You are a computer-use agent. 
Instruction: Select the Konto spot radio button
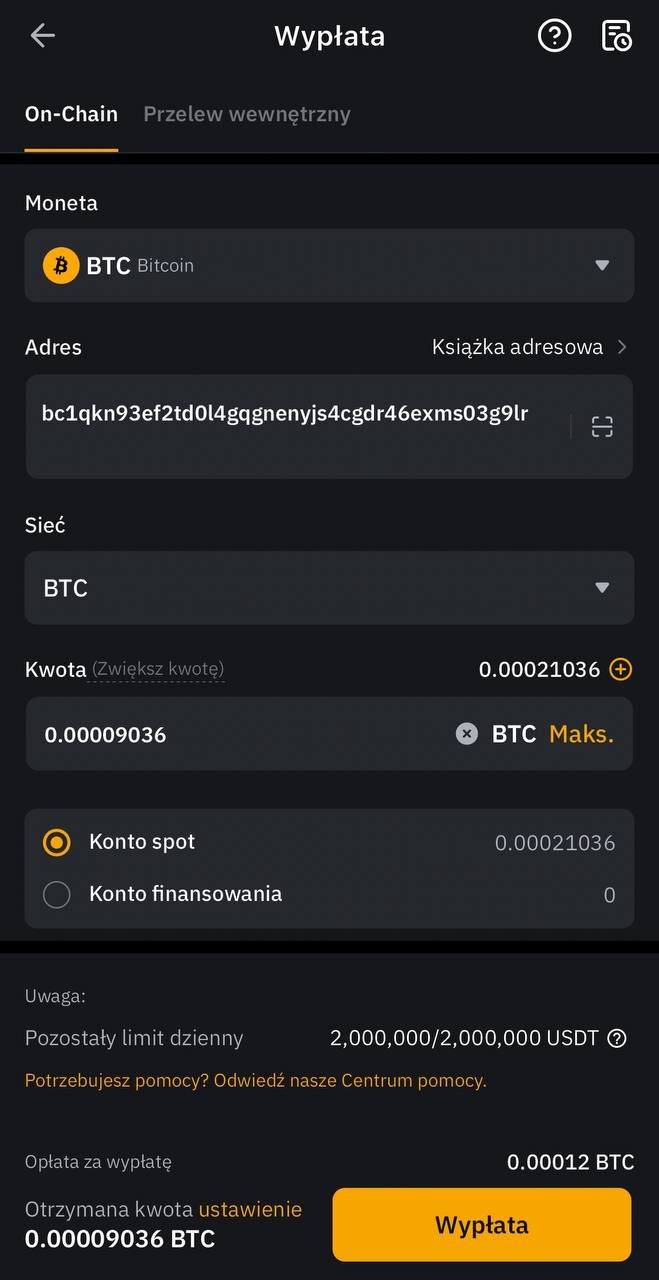(x=57, y=842)
